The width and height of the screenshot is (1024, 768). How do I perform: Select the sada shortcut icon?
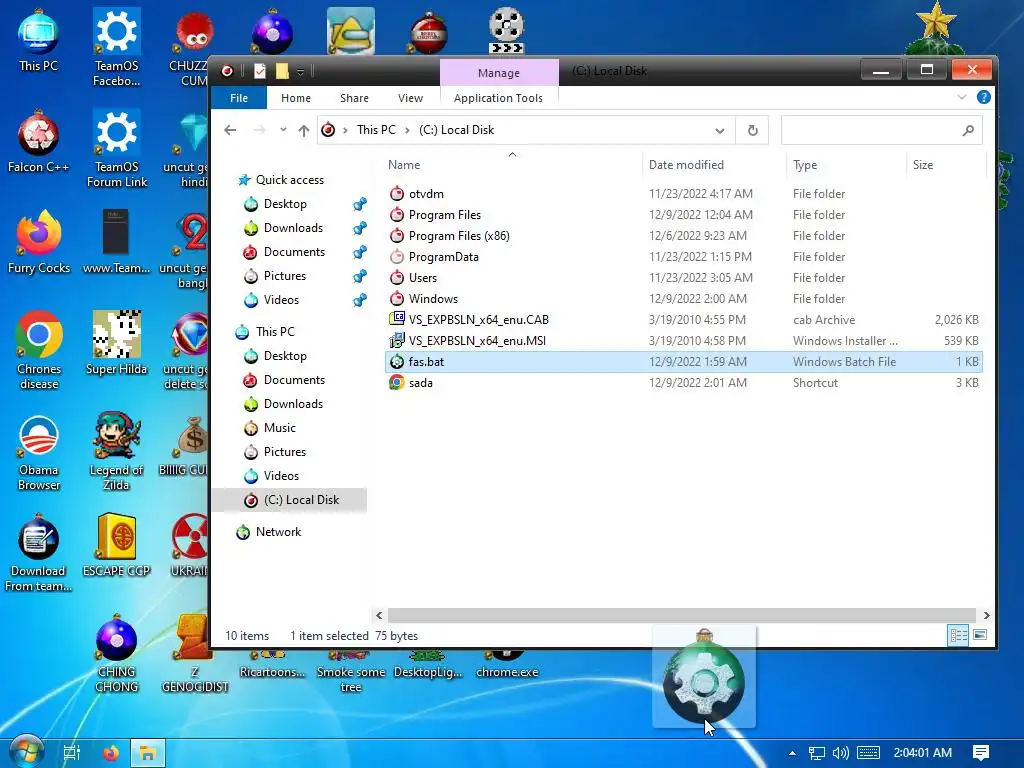tap(396, 383)
